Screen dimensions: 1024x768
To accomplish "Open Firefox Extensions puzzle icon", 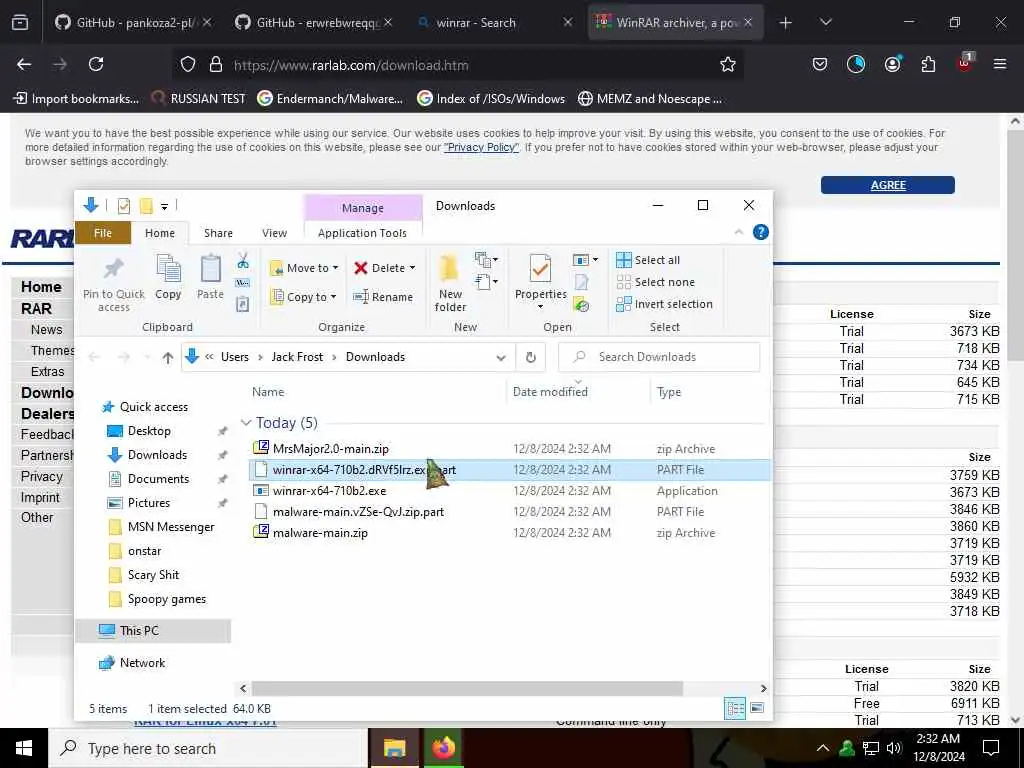I will [x=928, y=64].
